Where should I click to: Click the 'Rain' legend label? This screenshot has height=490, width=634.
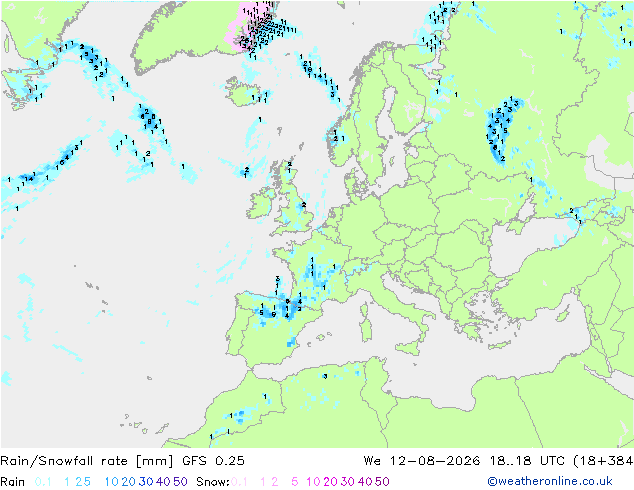click(13, 482)
